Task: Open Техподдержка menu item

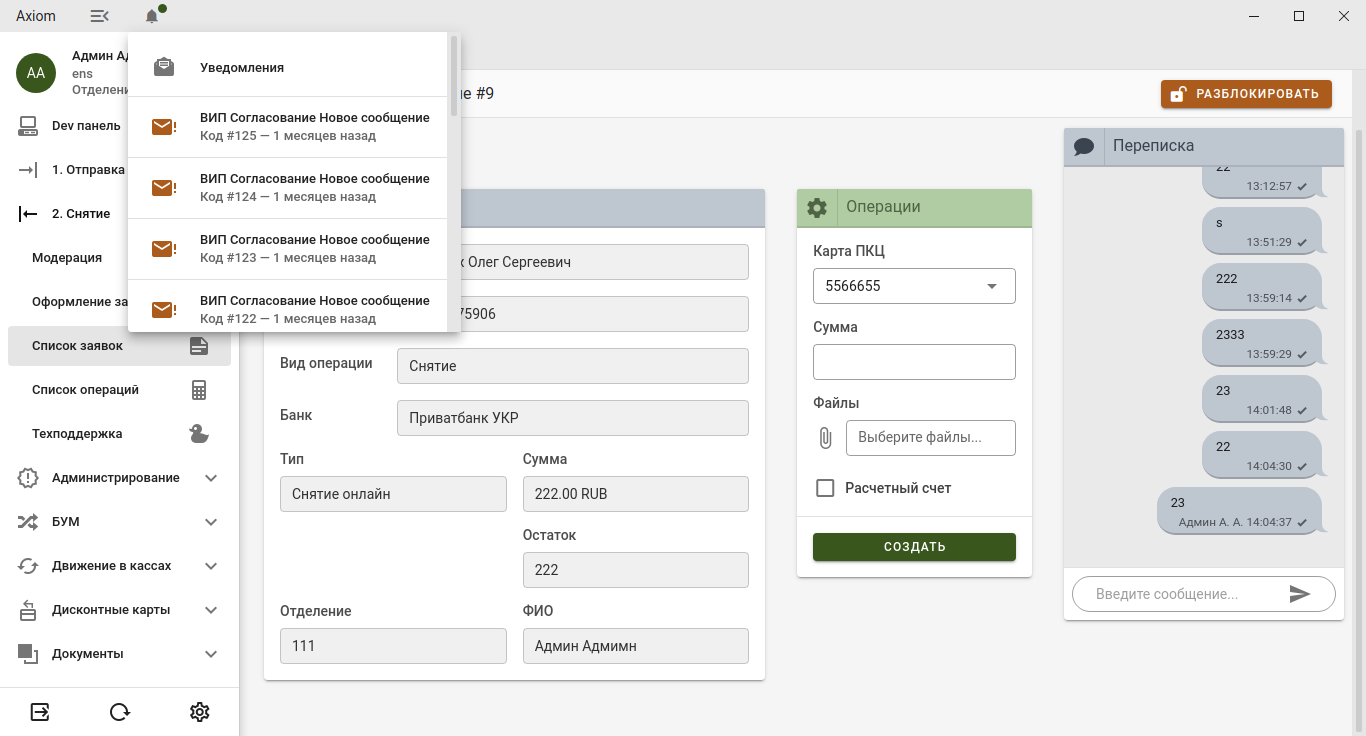Action: click(119, 434)
